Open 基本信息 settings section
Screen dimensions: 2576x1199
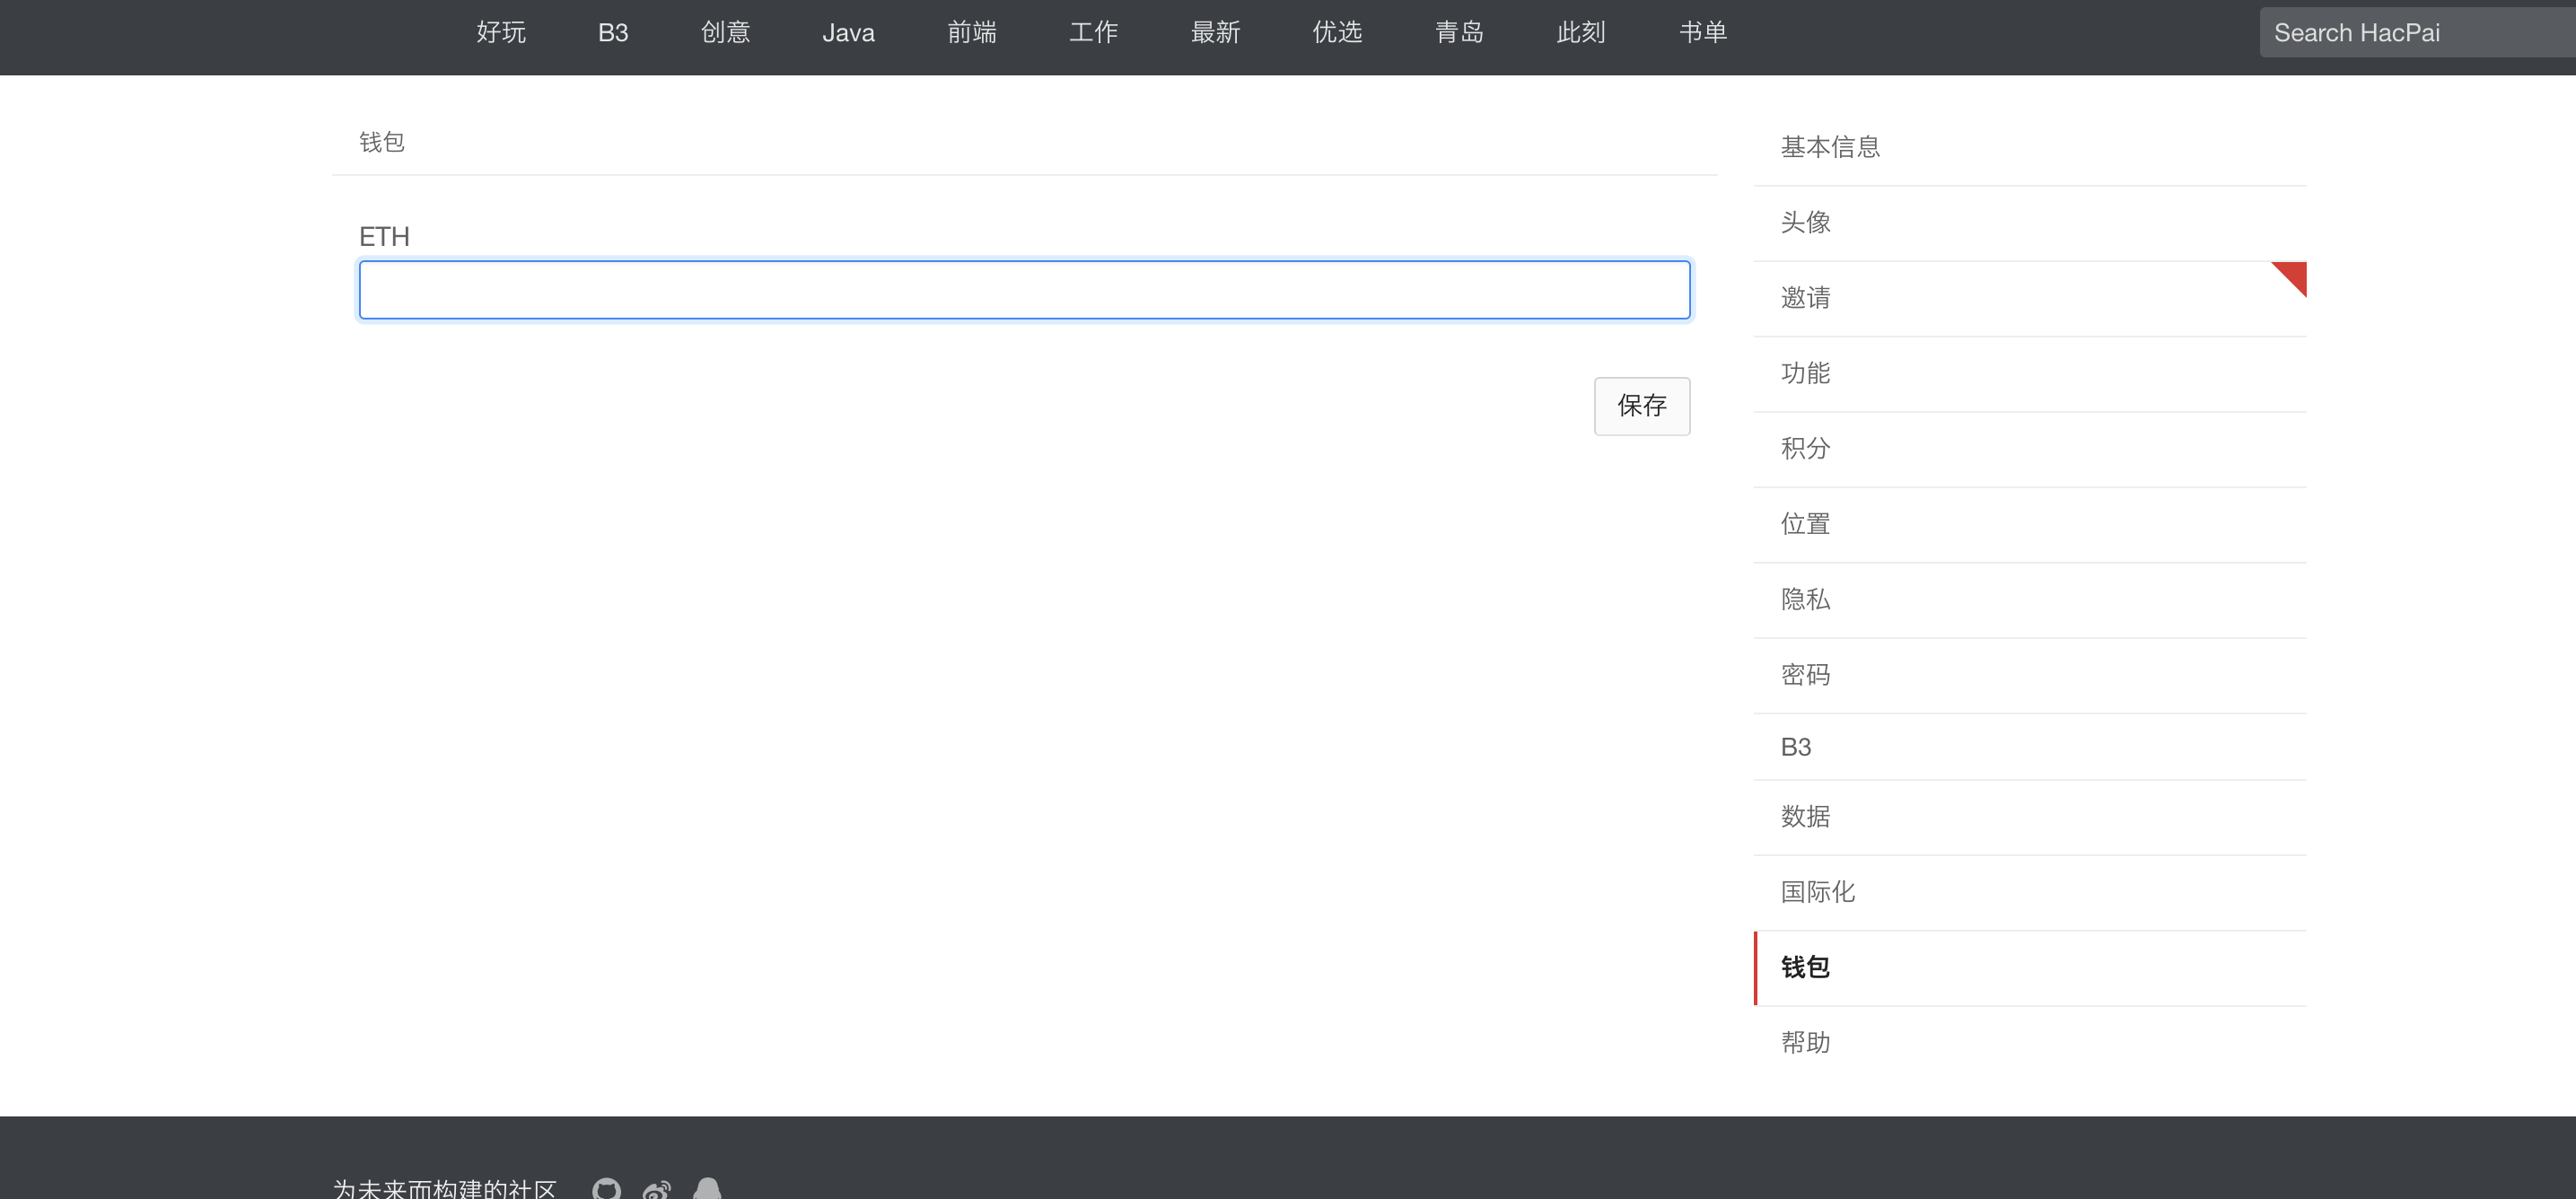1830,147
